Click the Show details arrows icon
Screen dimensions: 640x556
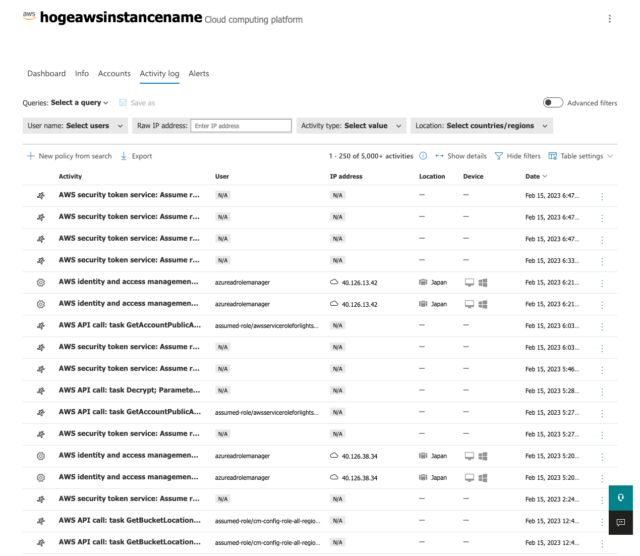(439, 156)
